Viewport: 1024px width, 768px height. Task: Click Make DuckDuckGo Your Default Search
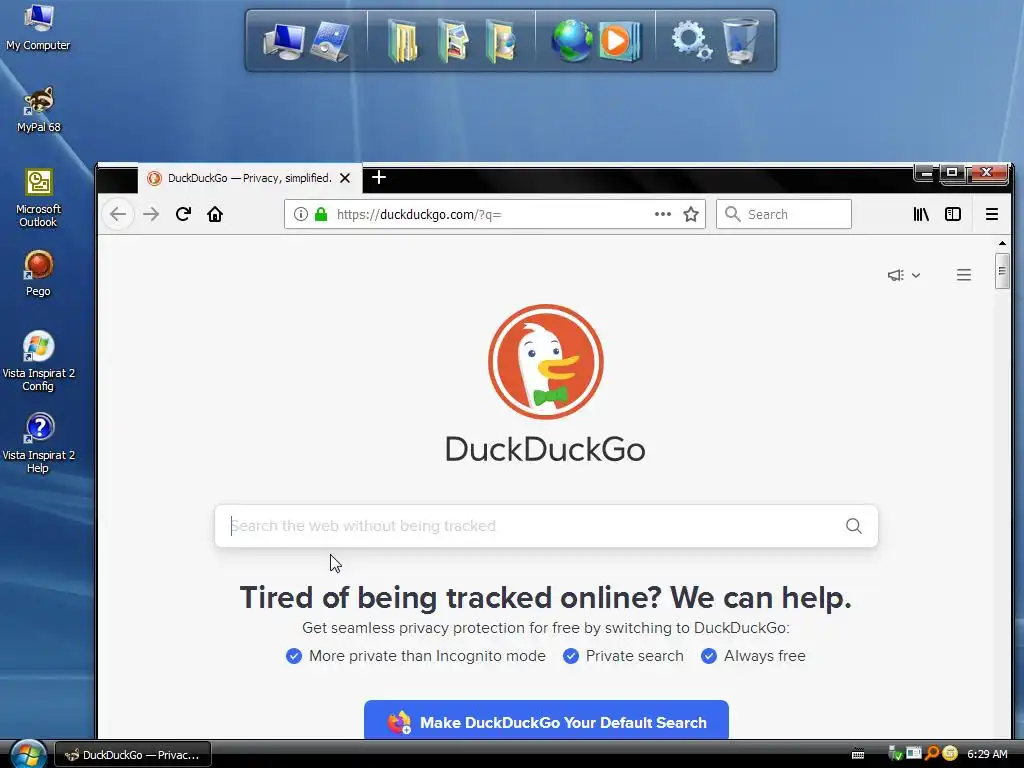pyautogui.click(x=546, y=720)
